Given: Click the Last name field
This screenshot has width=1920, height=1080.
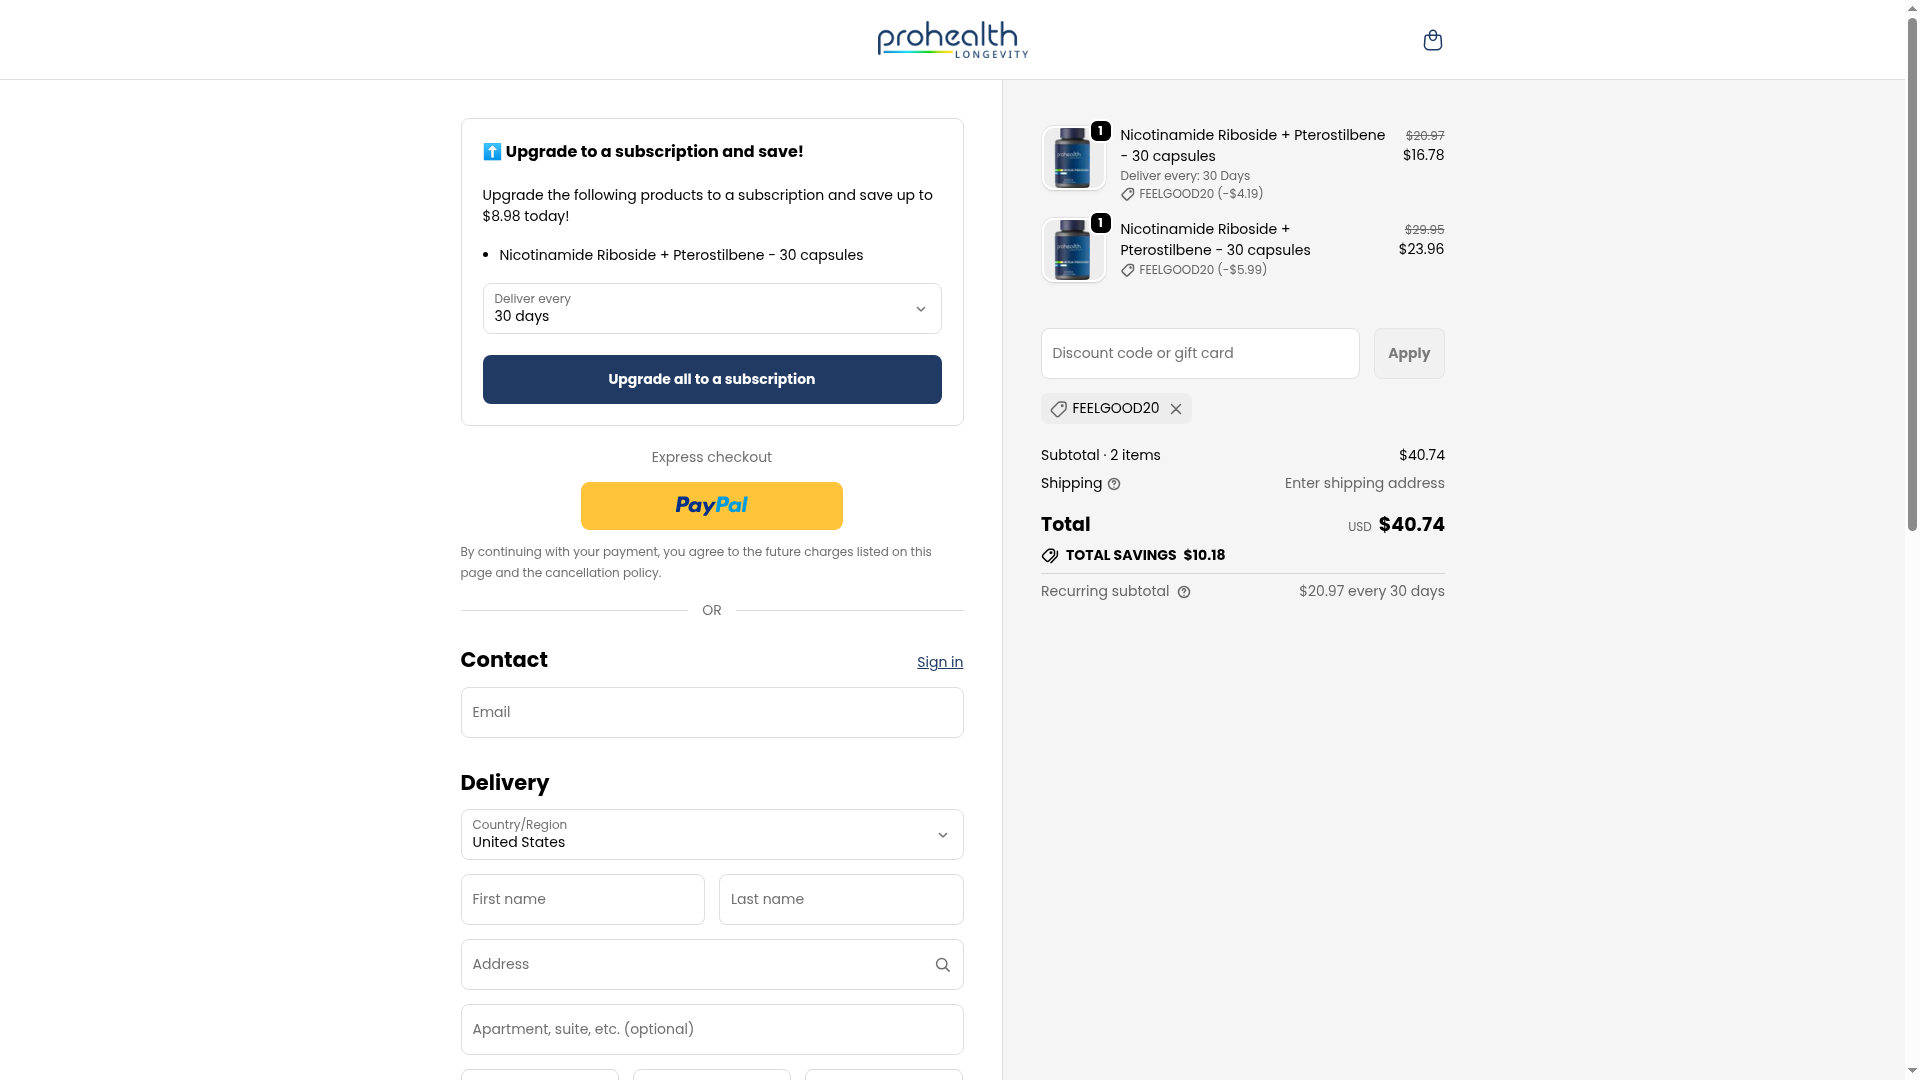Looking at the screenshot, I should click(840, 900).
